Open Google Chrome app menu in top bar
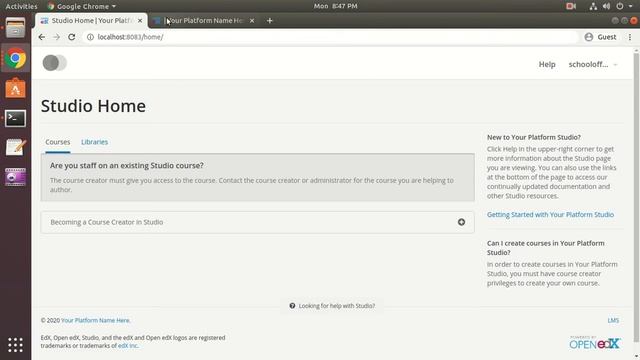The height and width of the screenshot is (360, 640). (82, 6)
